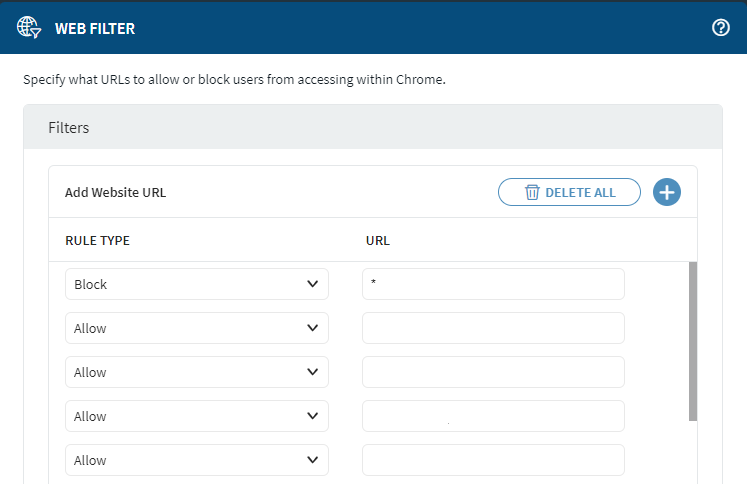Expand the third row's Allow rule dropdown
Screen dimensions: 747x484
click(x=196, y=372)
